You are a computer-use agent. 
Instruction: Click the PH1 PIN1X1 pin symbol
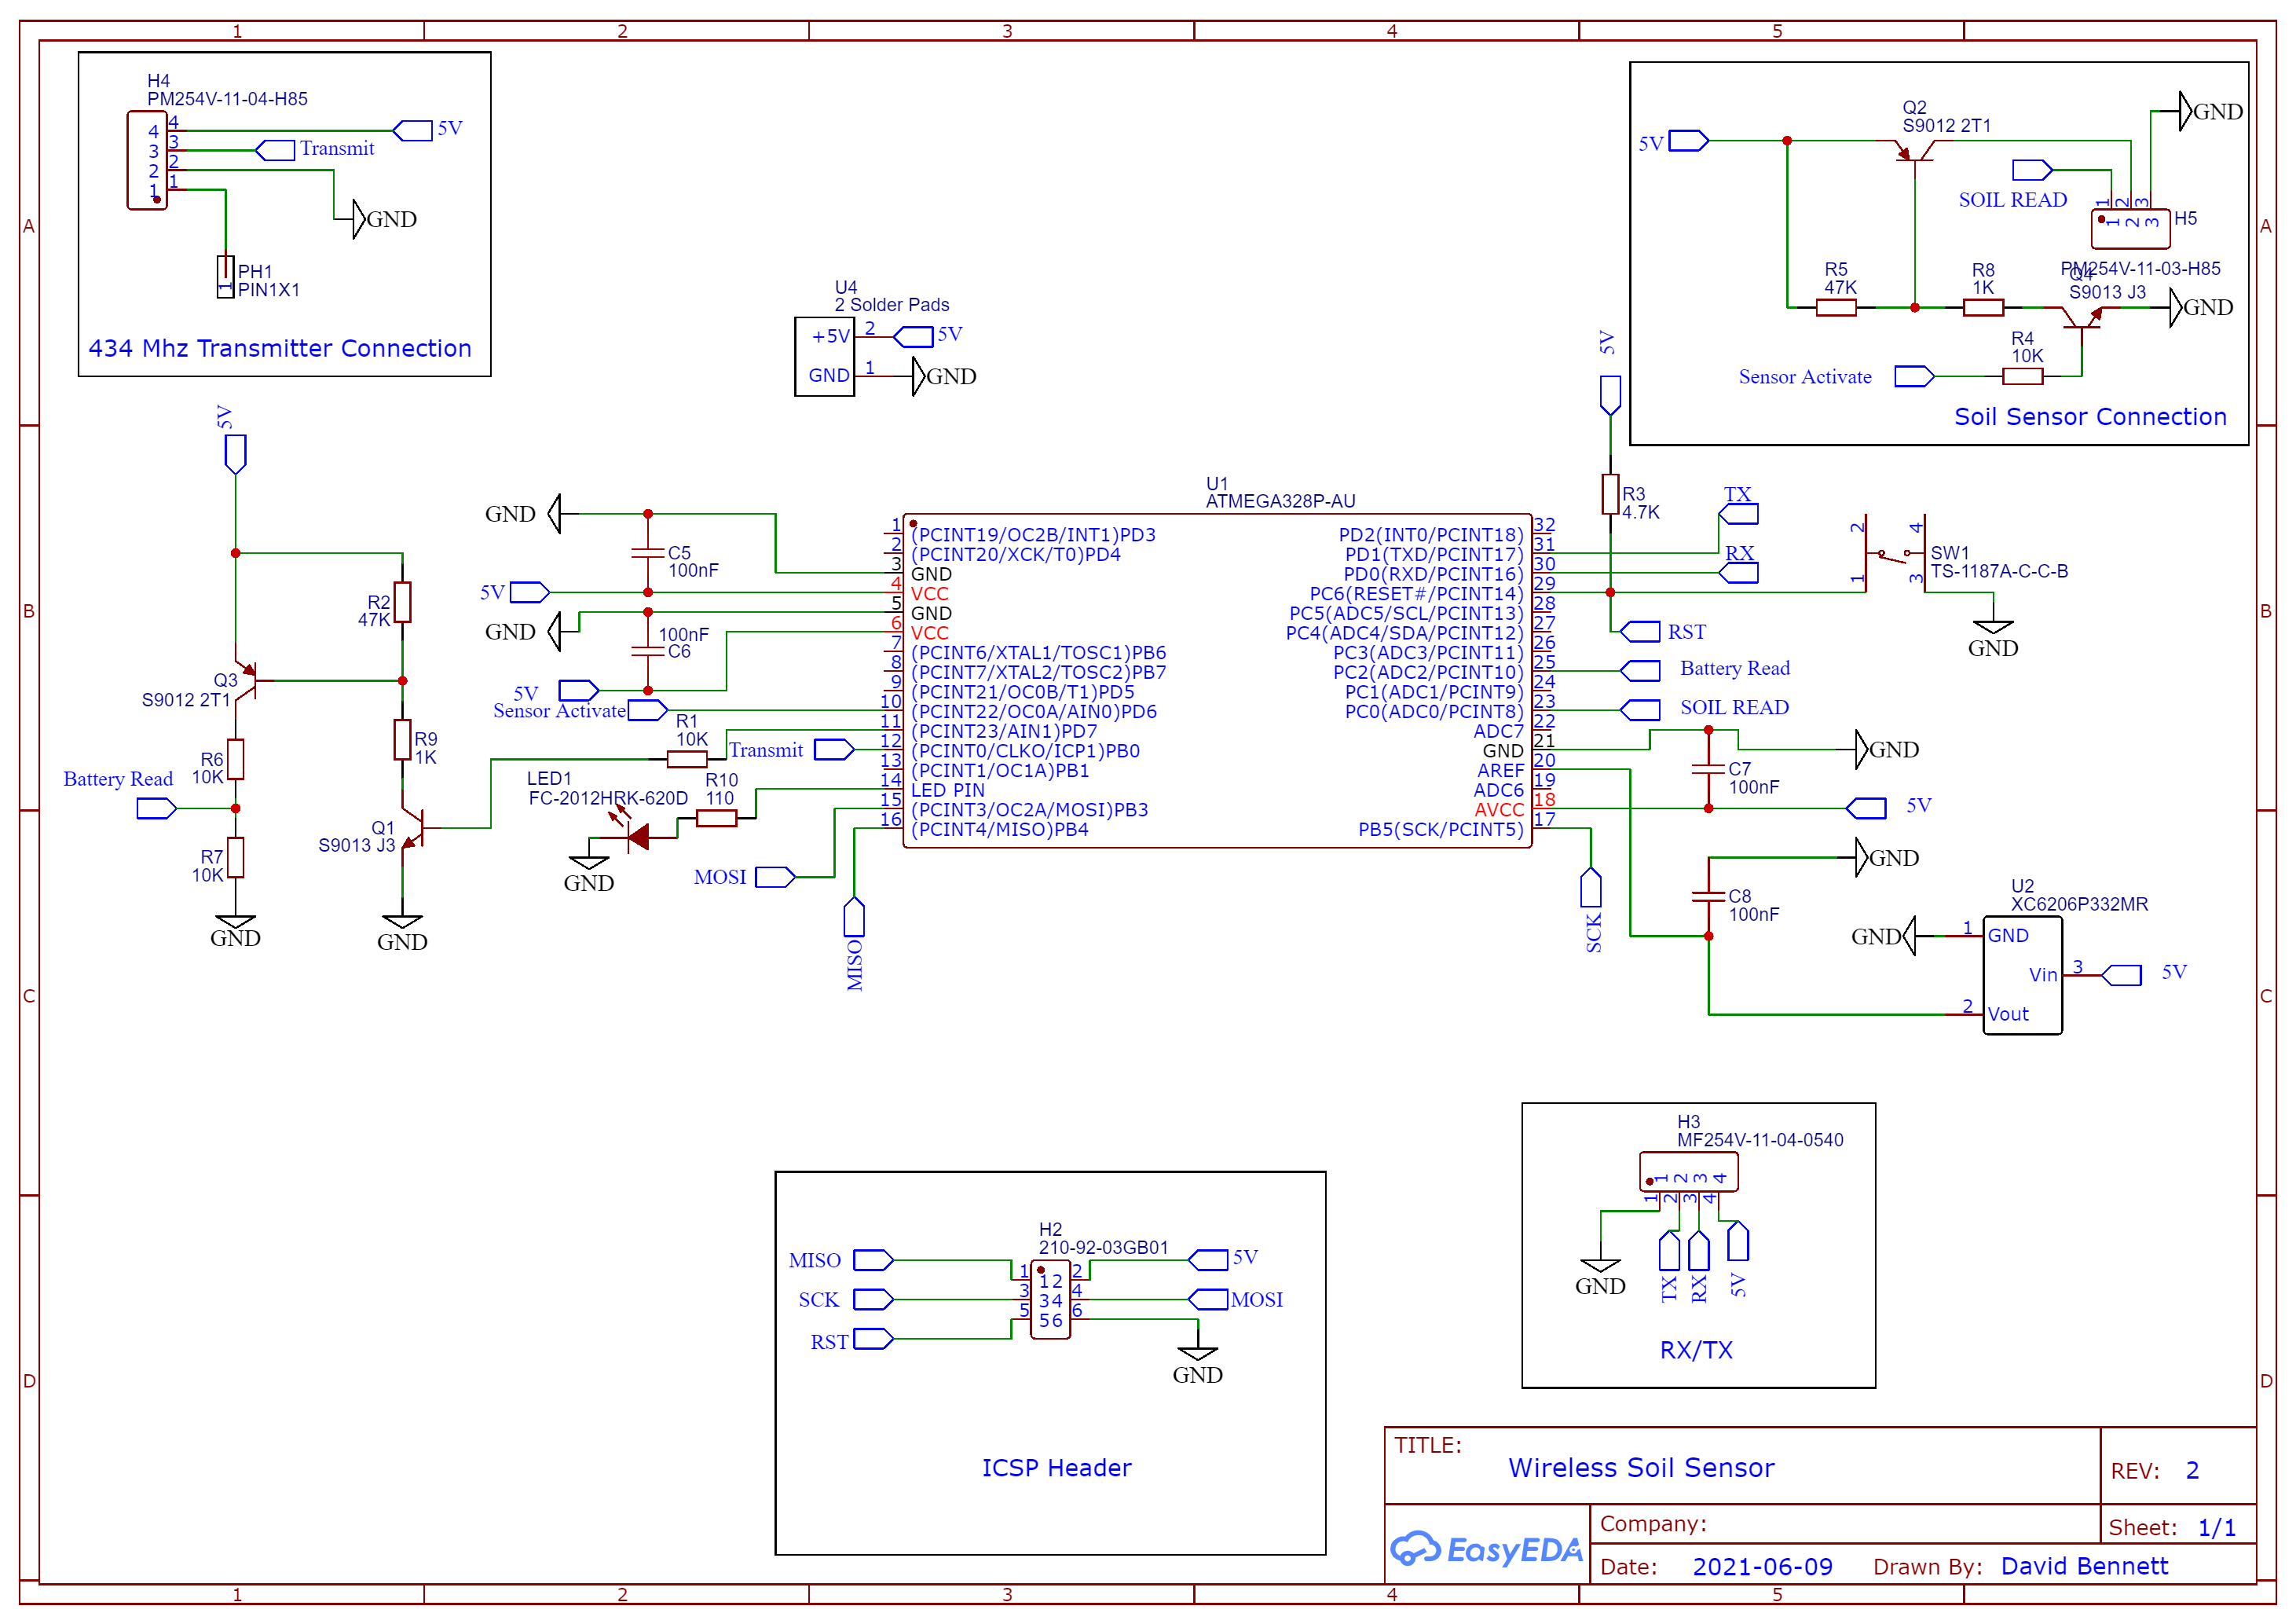(x=225, y=277)
